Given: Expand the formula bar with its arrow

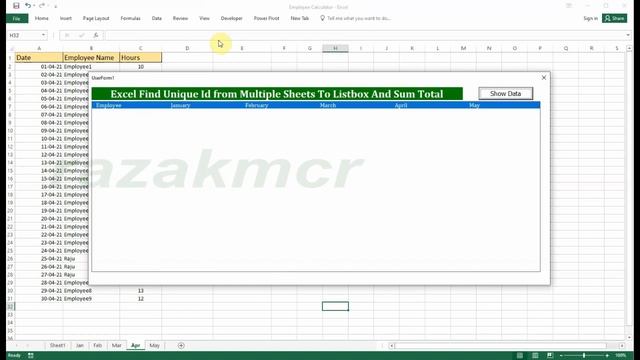Looking at the screenshot, I should tap(628, 36).
